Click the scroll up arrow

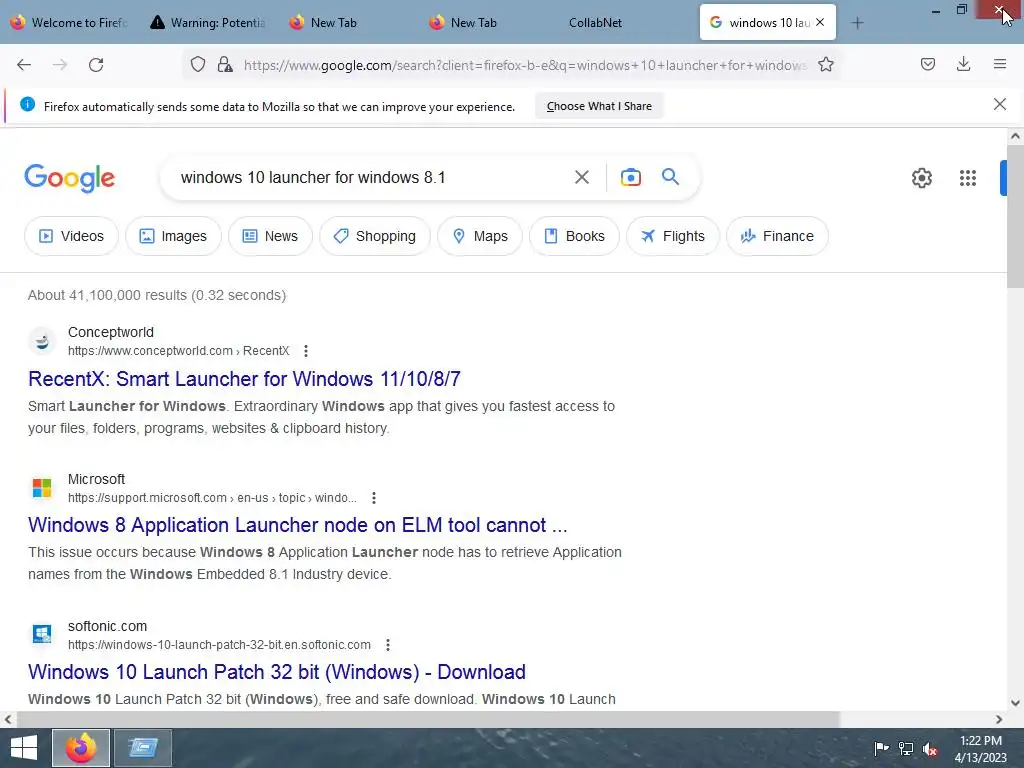tap(1015, 136)
